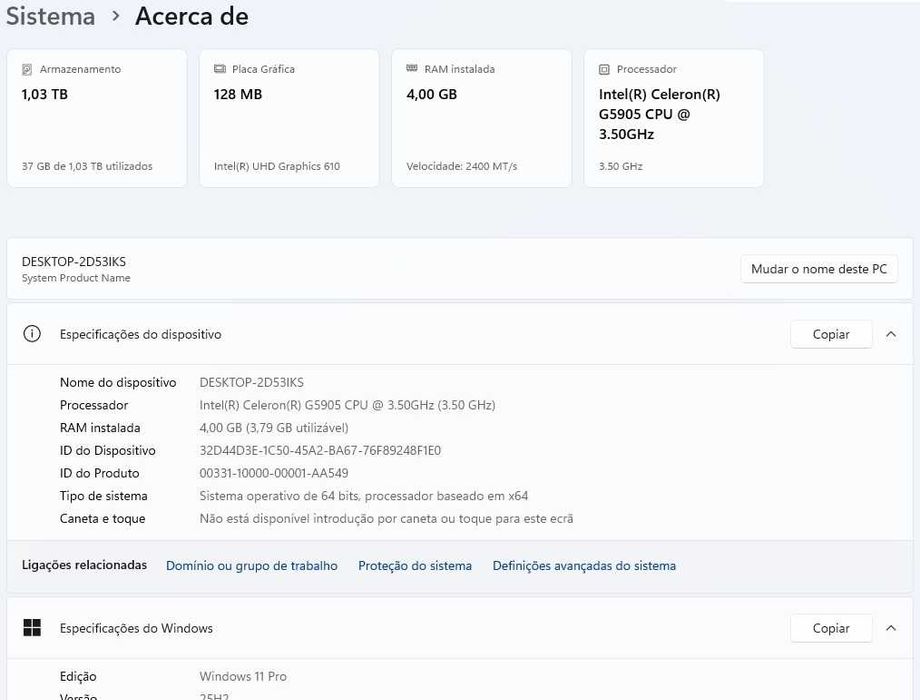Click the graphics card icon

tap(219, 69)
